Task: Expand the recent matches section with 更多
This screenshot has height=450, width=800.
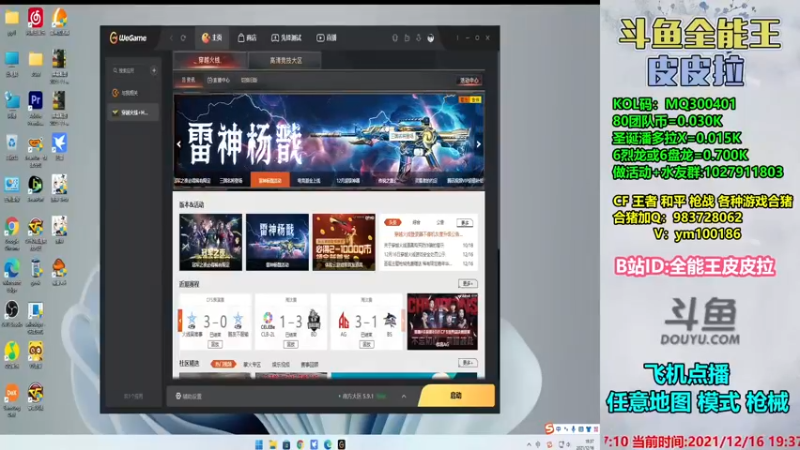Action: [x=467, y=284]
